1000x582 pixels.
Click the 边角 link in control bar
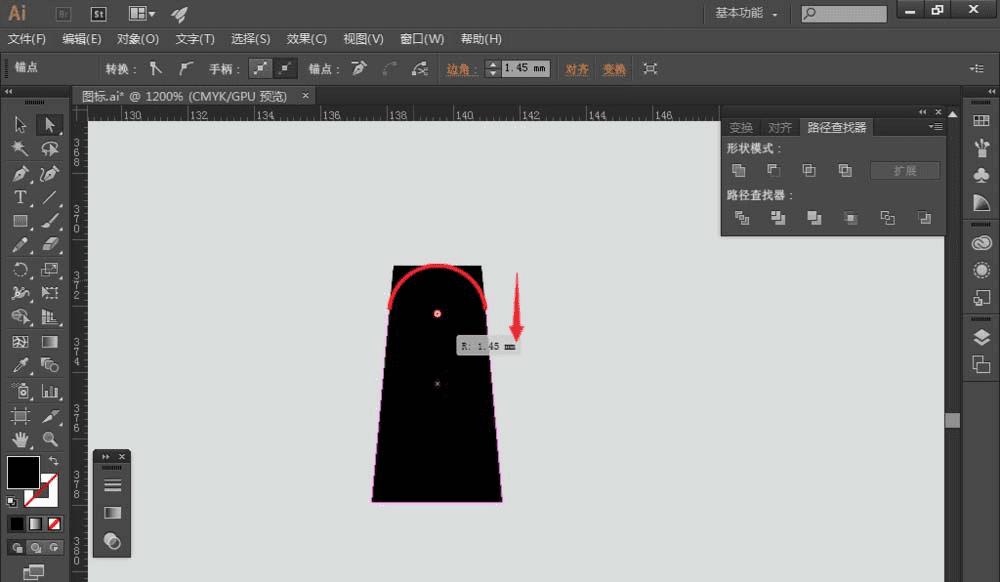[x=460, y=69]
